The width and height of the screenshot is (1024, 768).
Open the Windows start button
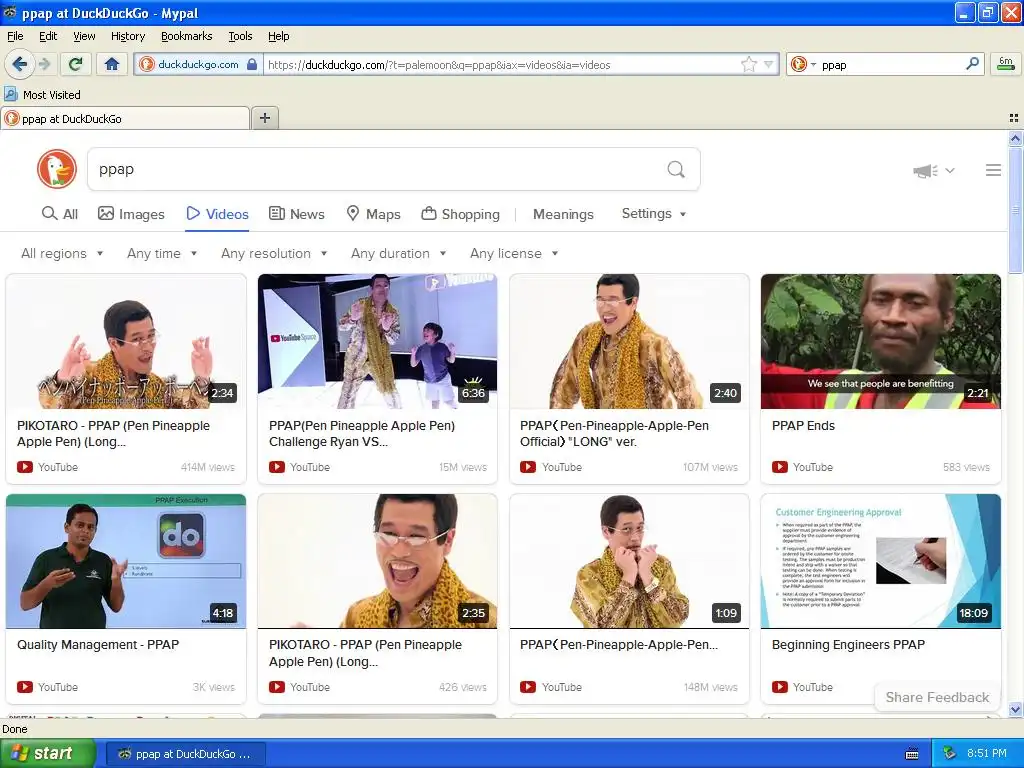click(x=47, y=753)
